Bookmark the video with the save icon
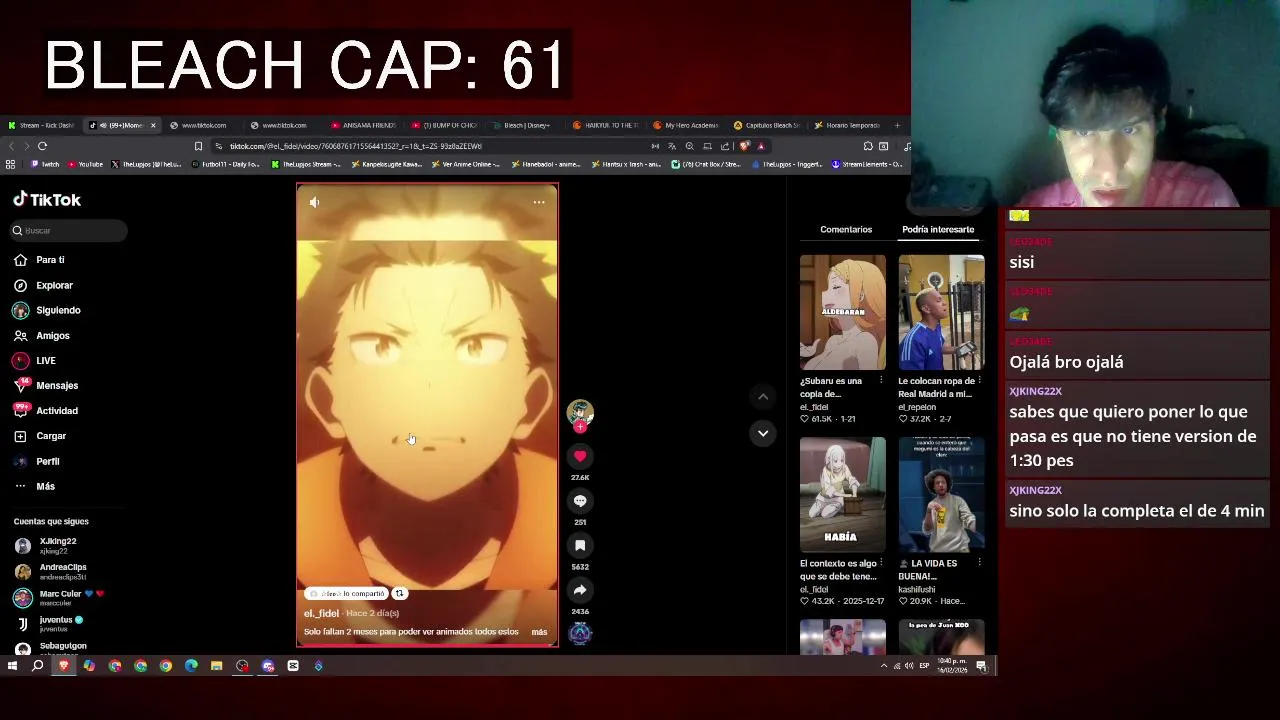The width and height of the screenshot is (1280, 720). coord(580,545)
